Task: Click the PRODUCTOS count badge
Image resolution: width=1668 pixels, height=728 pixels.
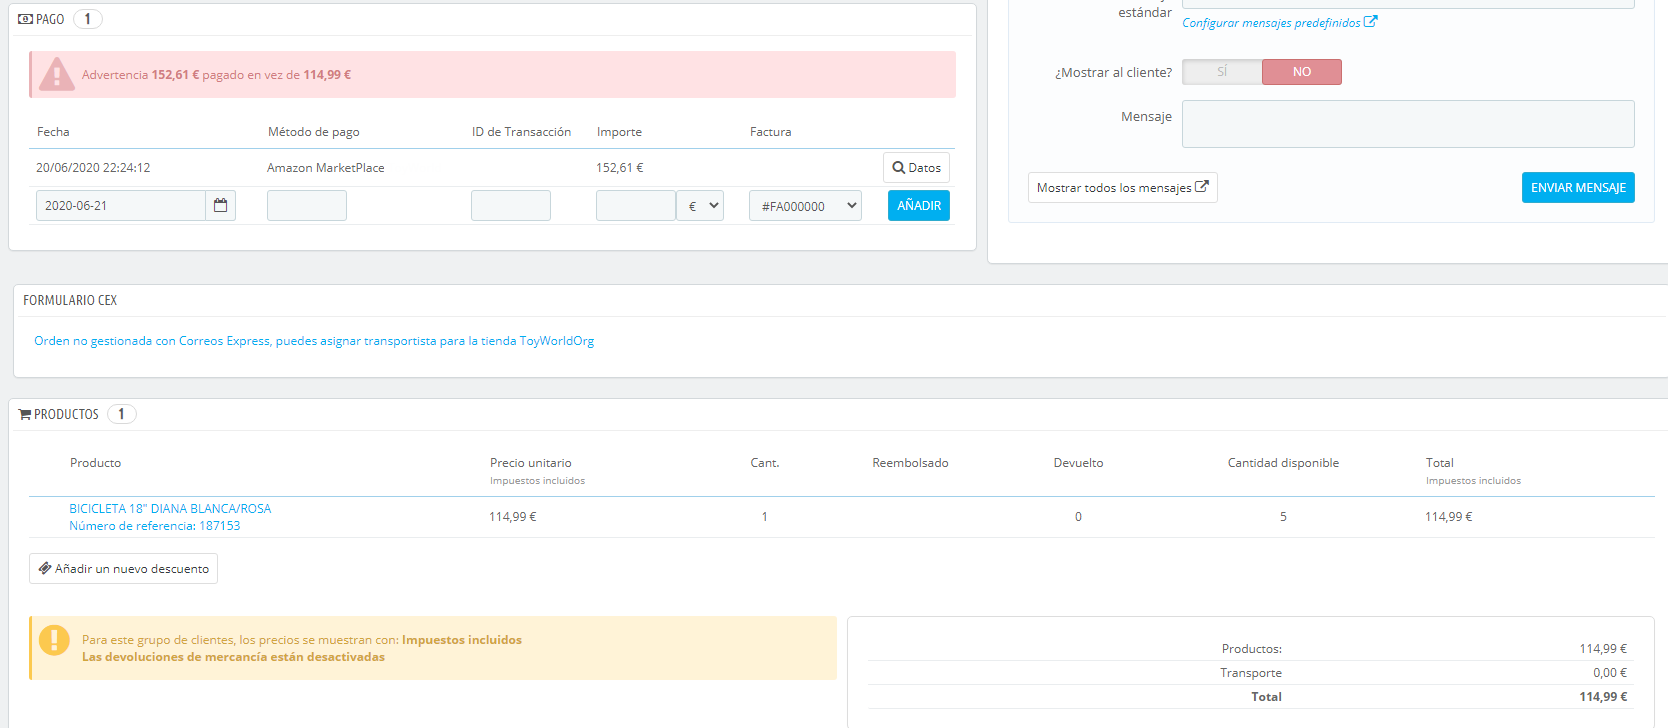Action: pyautogui.click(x=122, y=414)
